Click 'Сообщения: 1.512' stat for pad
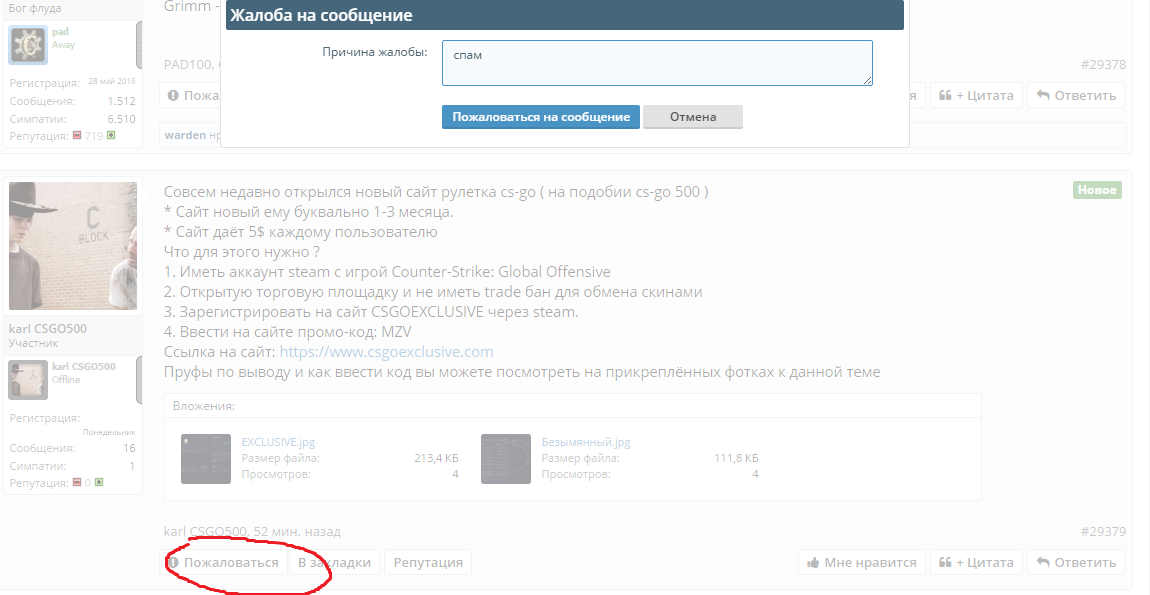Viewport: 1150px width, 595px height. pos(73,101)
